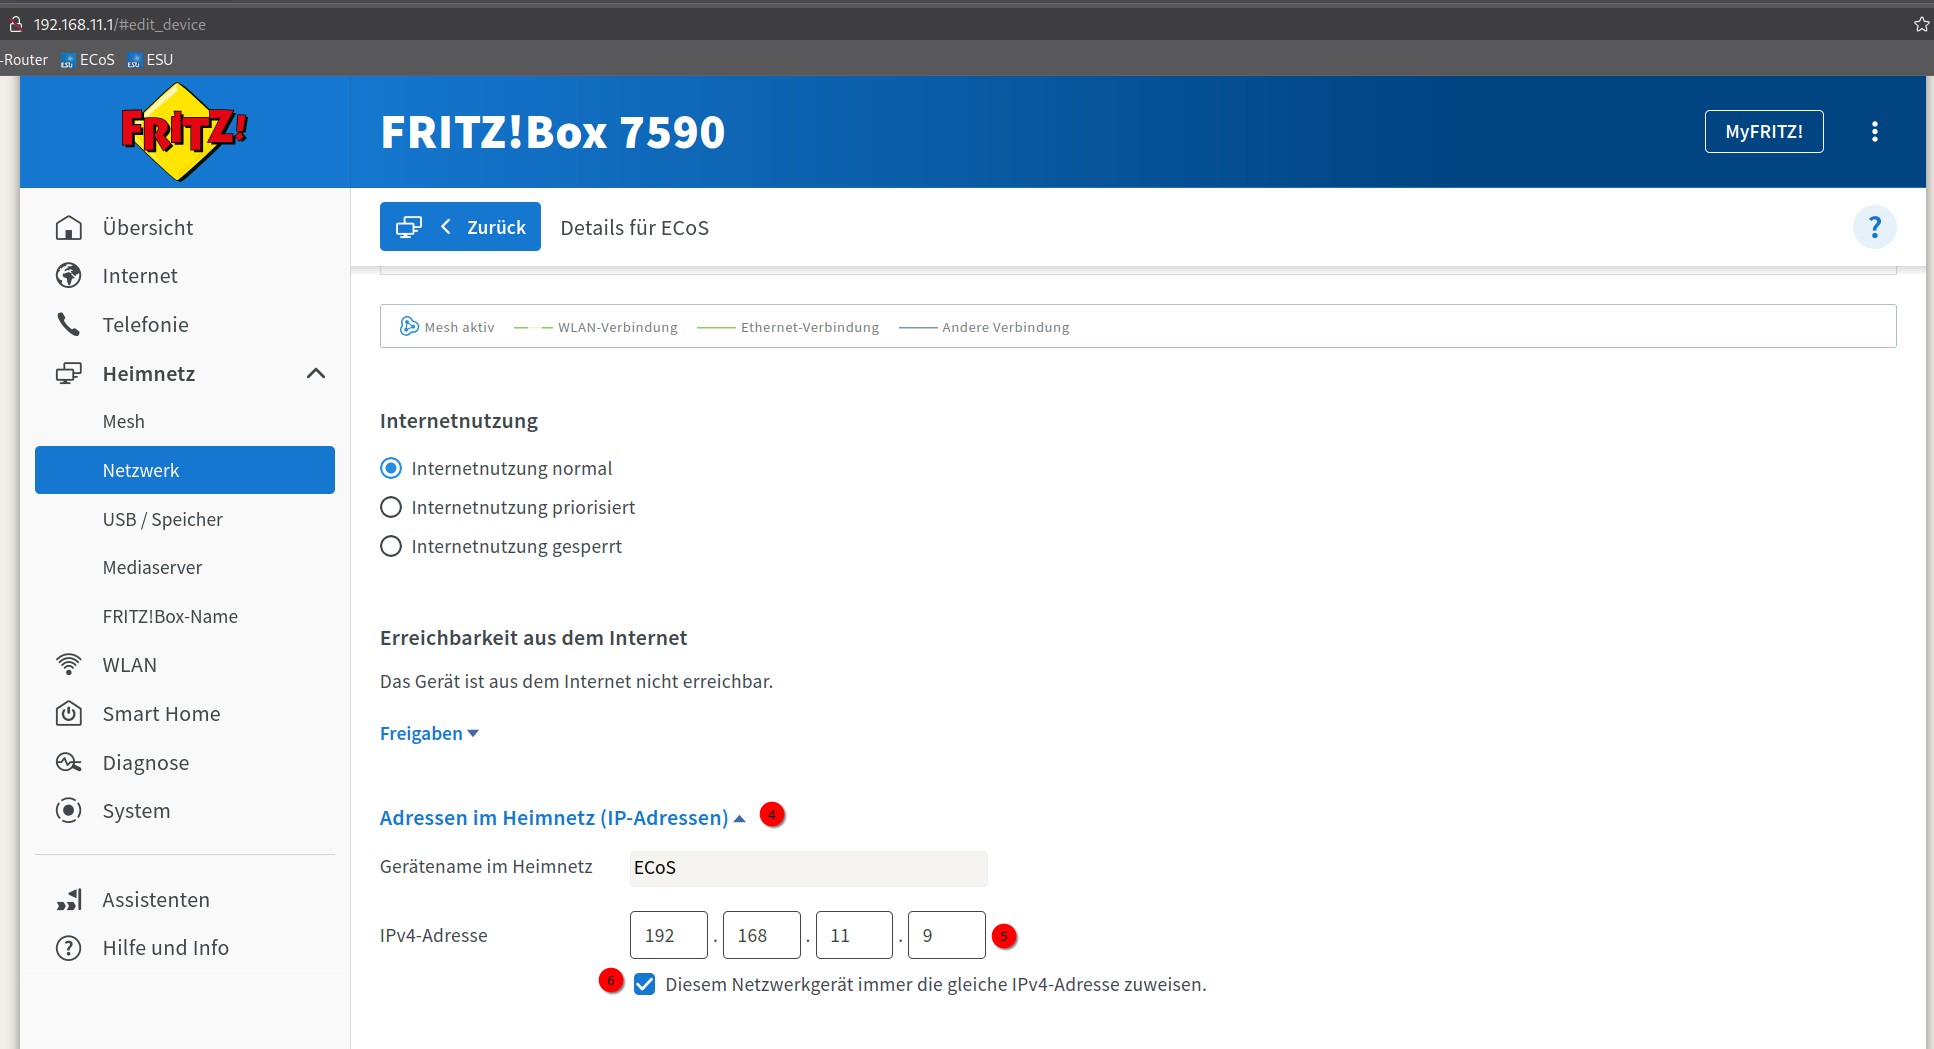Screen dimensions: 1934x1049
Task: Open USB / Speicher page
Action: coord(162,520)
